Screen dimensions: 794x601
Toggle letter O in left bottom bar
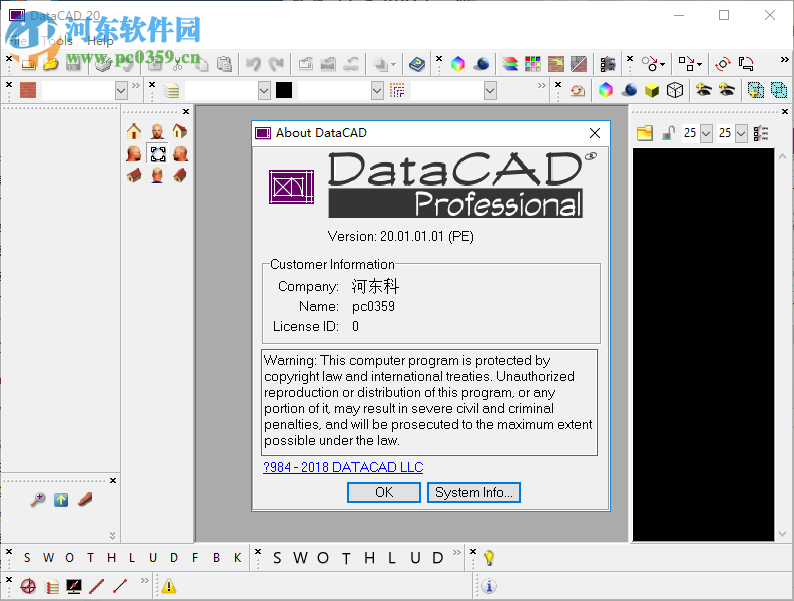point(69,557)
